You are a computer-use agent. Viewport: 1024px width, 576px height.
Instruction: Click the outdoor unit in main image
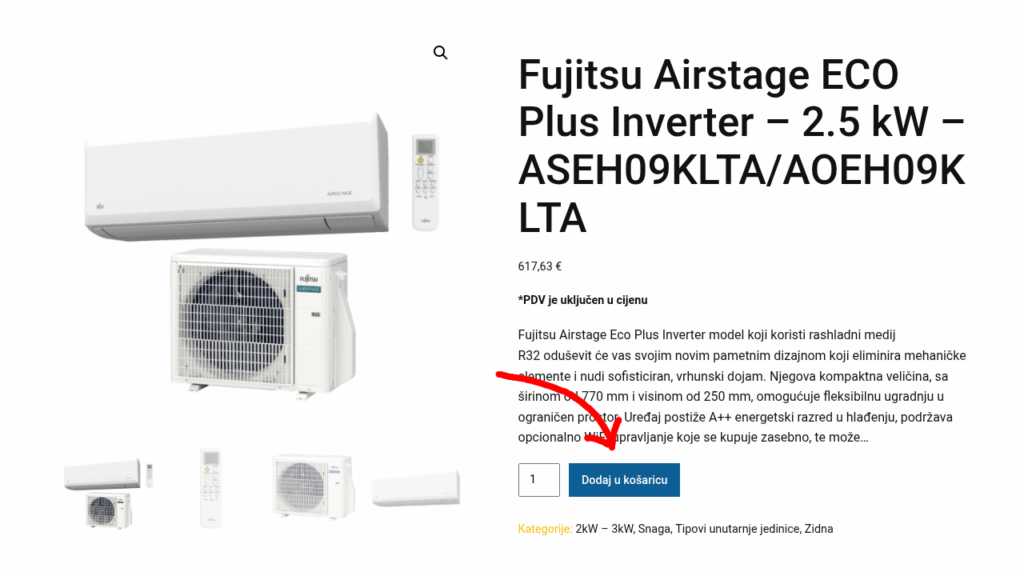263,323
